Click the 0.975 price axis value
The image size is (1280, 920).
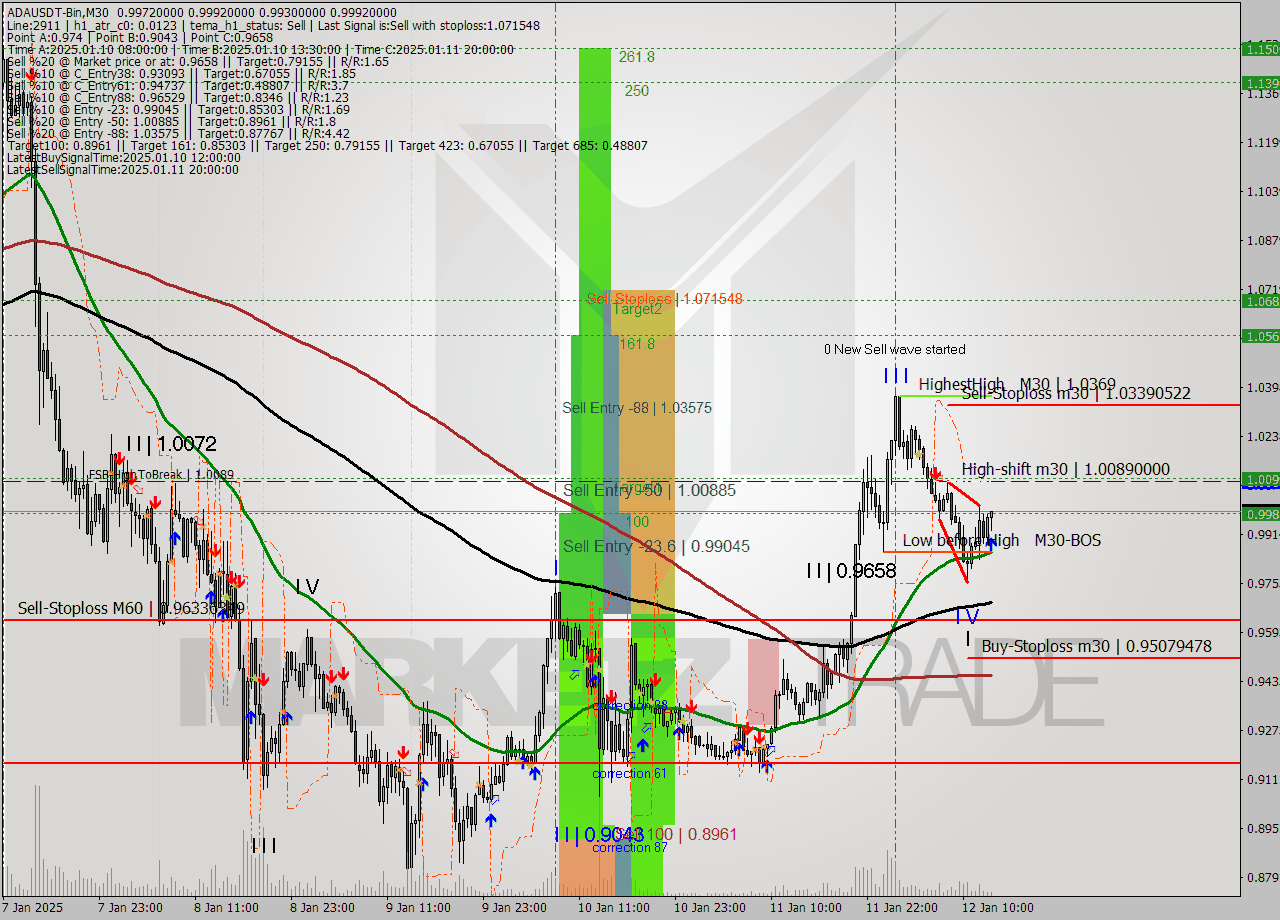pos(1262,583)
